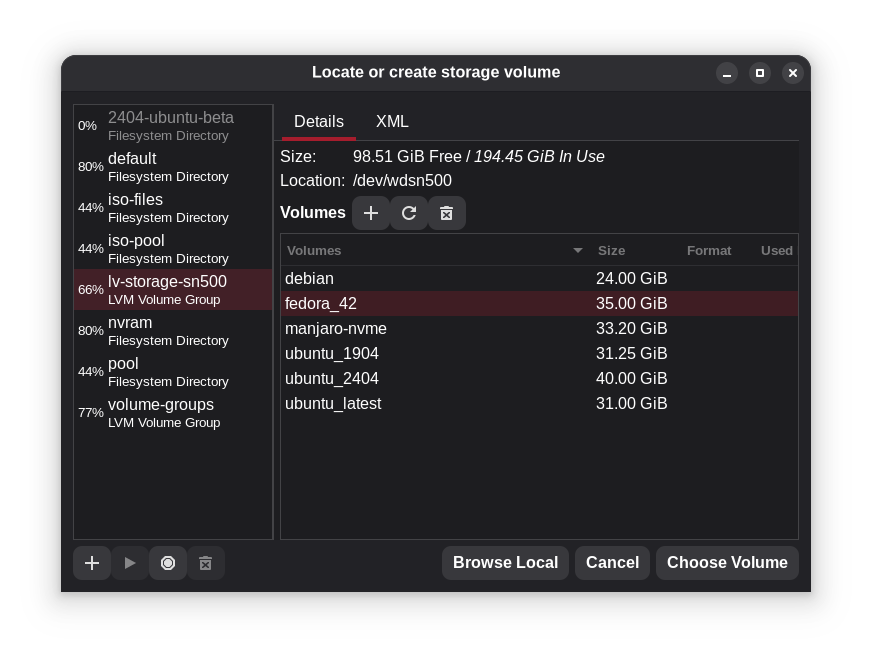Minimize the storage volume dialog
This screenshot has width=872, height=659.
click(727, 73)
